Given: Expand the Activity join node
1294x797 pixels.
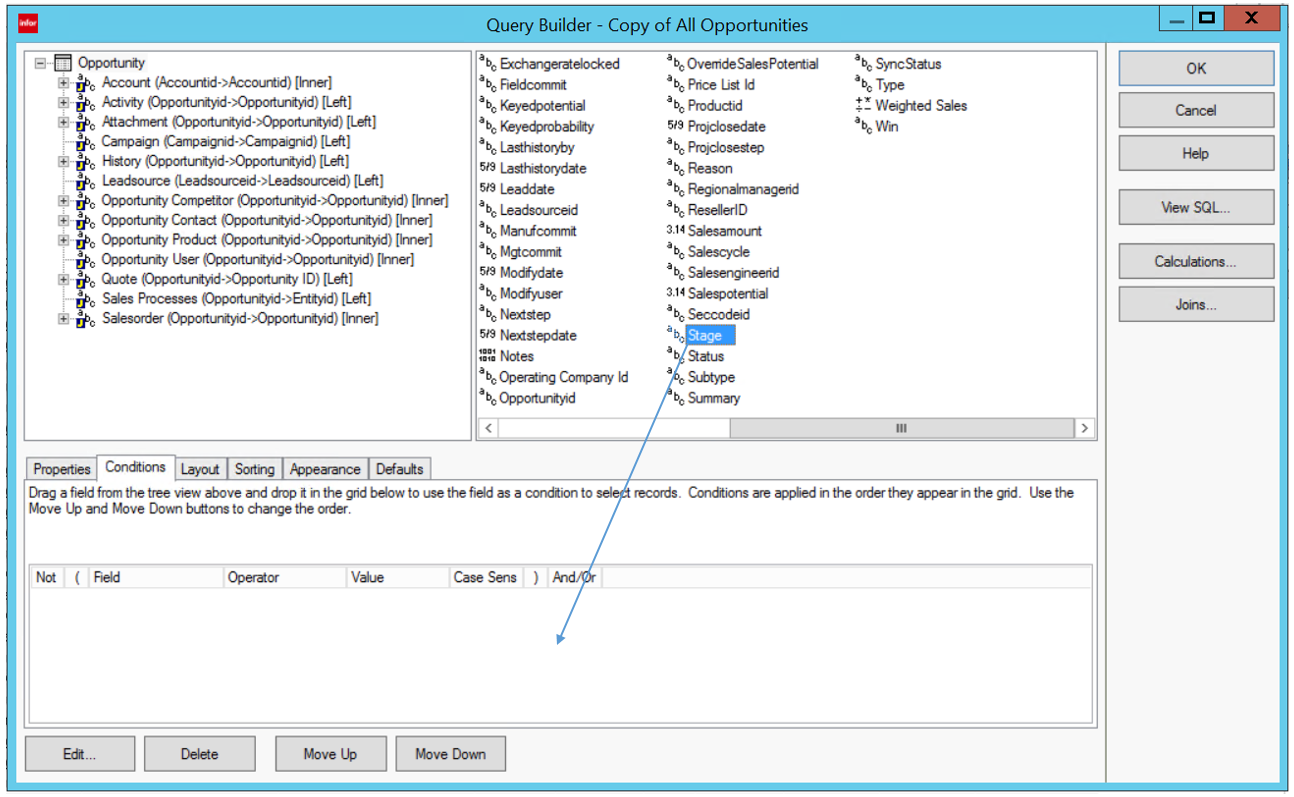Looking at the screenshot, I should (64, 102).
